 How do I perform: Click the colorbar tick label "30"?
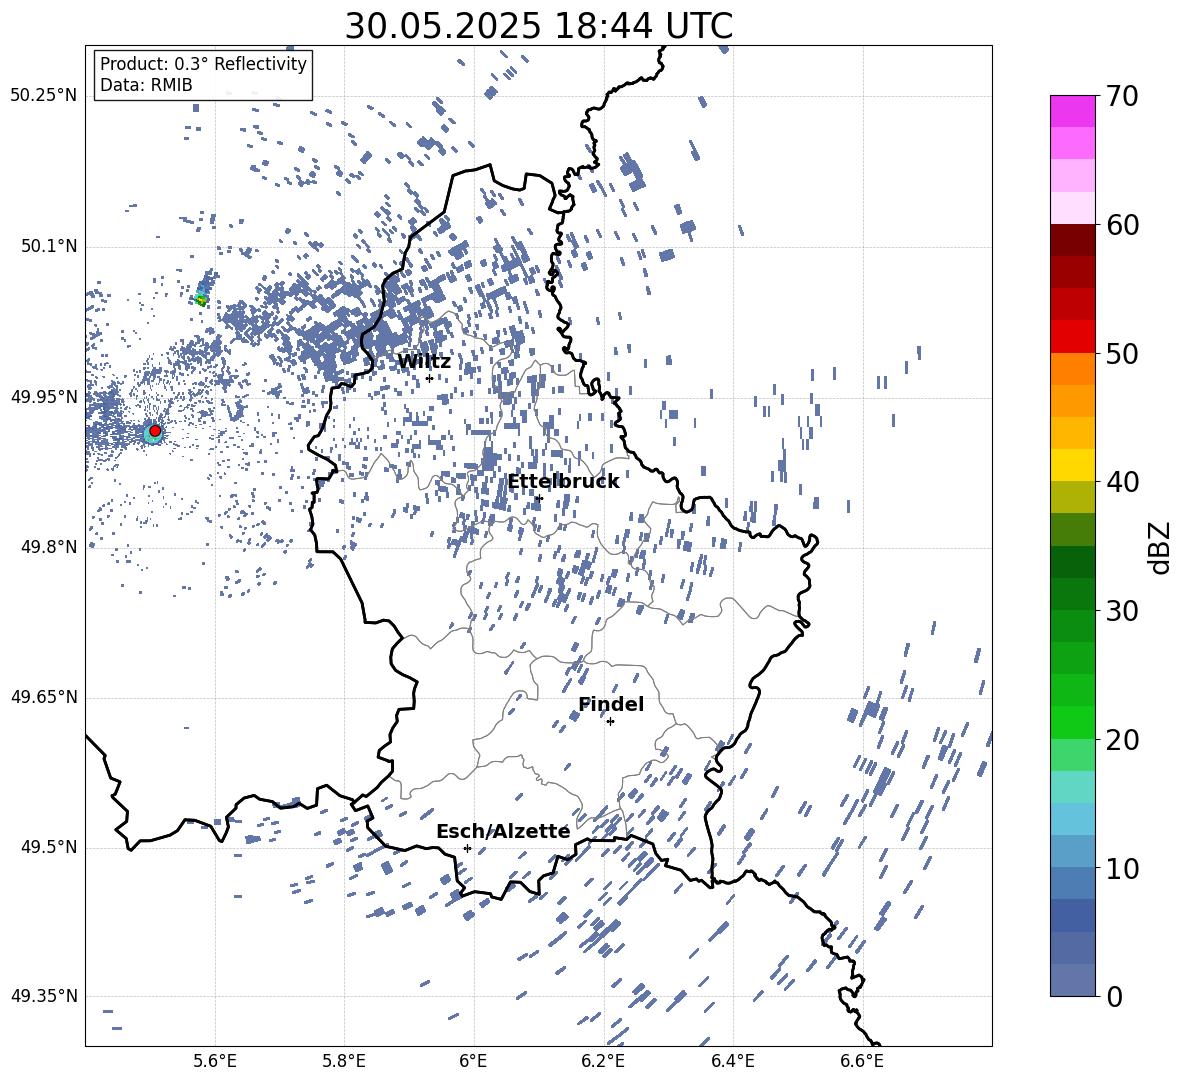coord(1123,611)
